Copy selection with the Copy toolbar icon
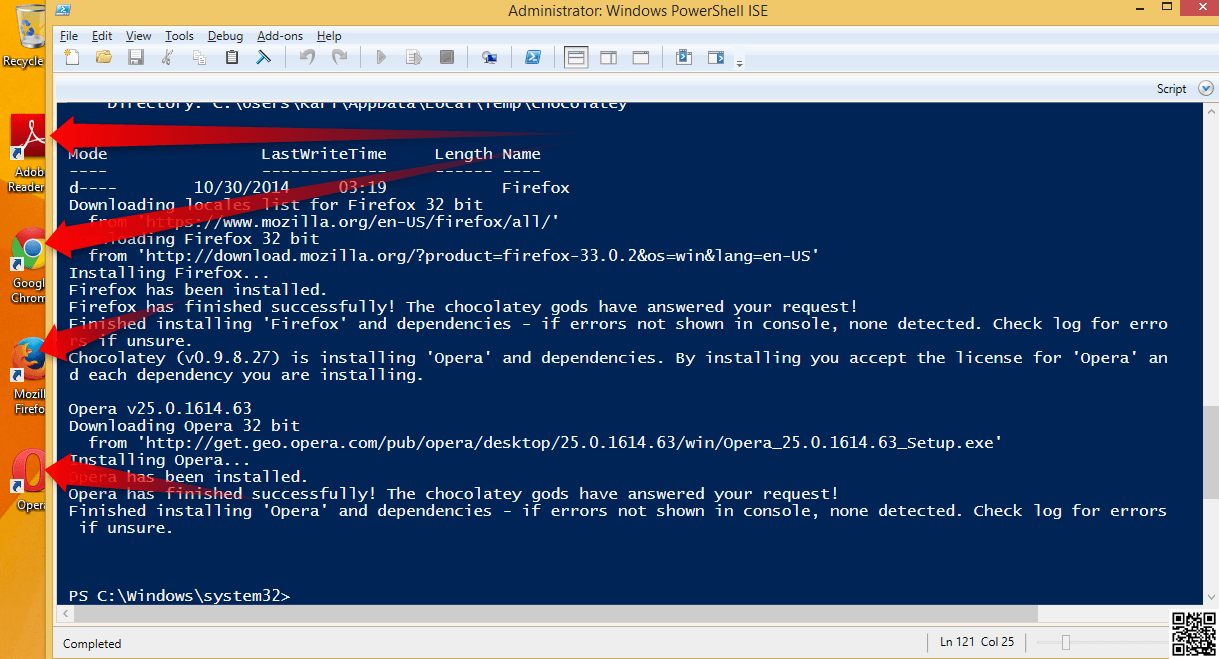 coord(199,58)
